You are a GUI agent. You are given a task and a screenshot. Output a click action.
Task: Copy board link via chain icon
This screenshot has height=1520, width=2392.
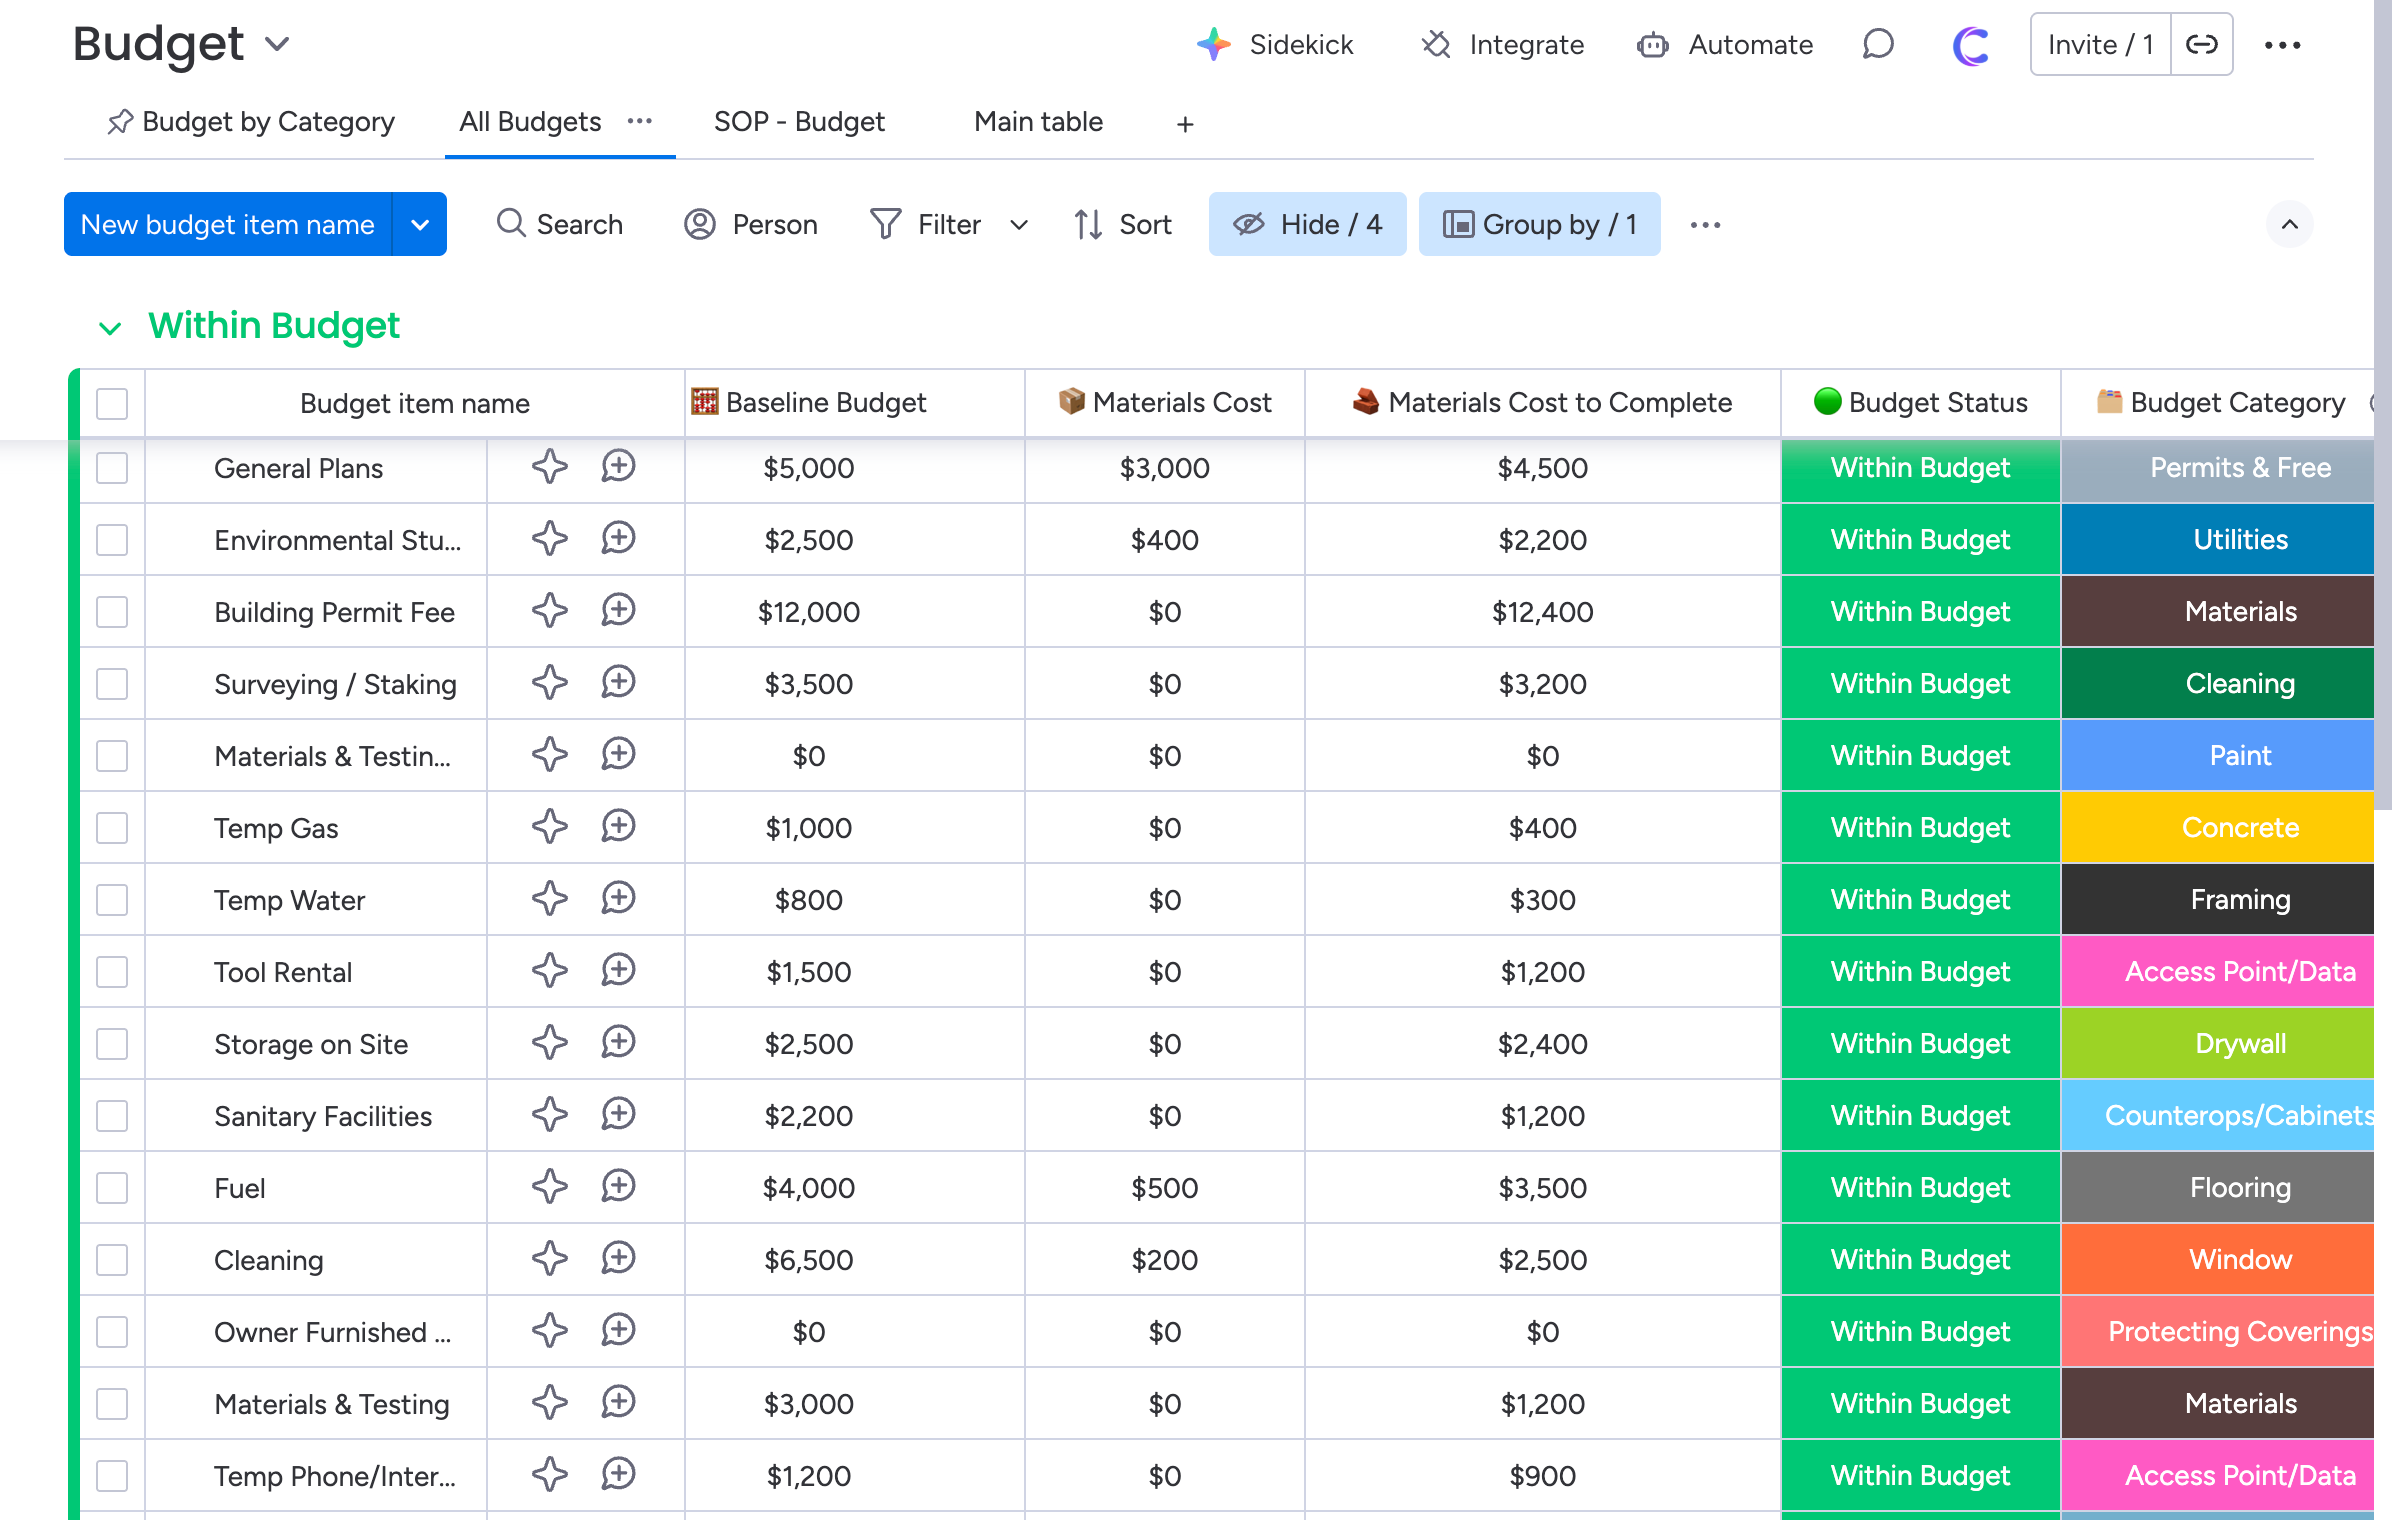pyautogui.click(x=2201, y=44)
